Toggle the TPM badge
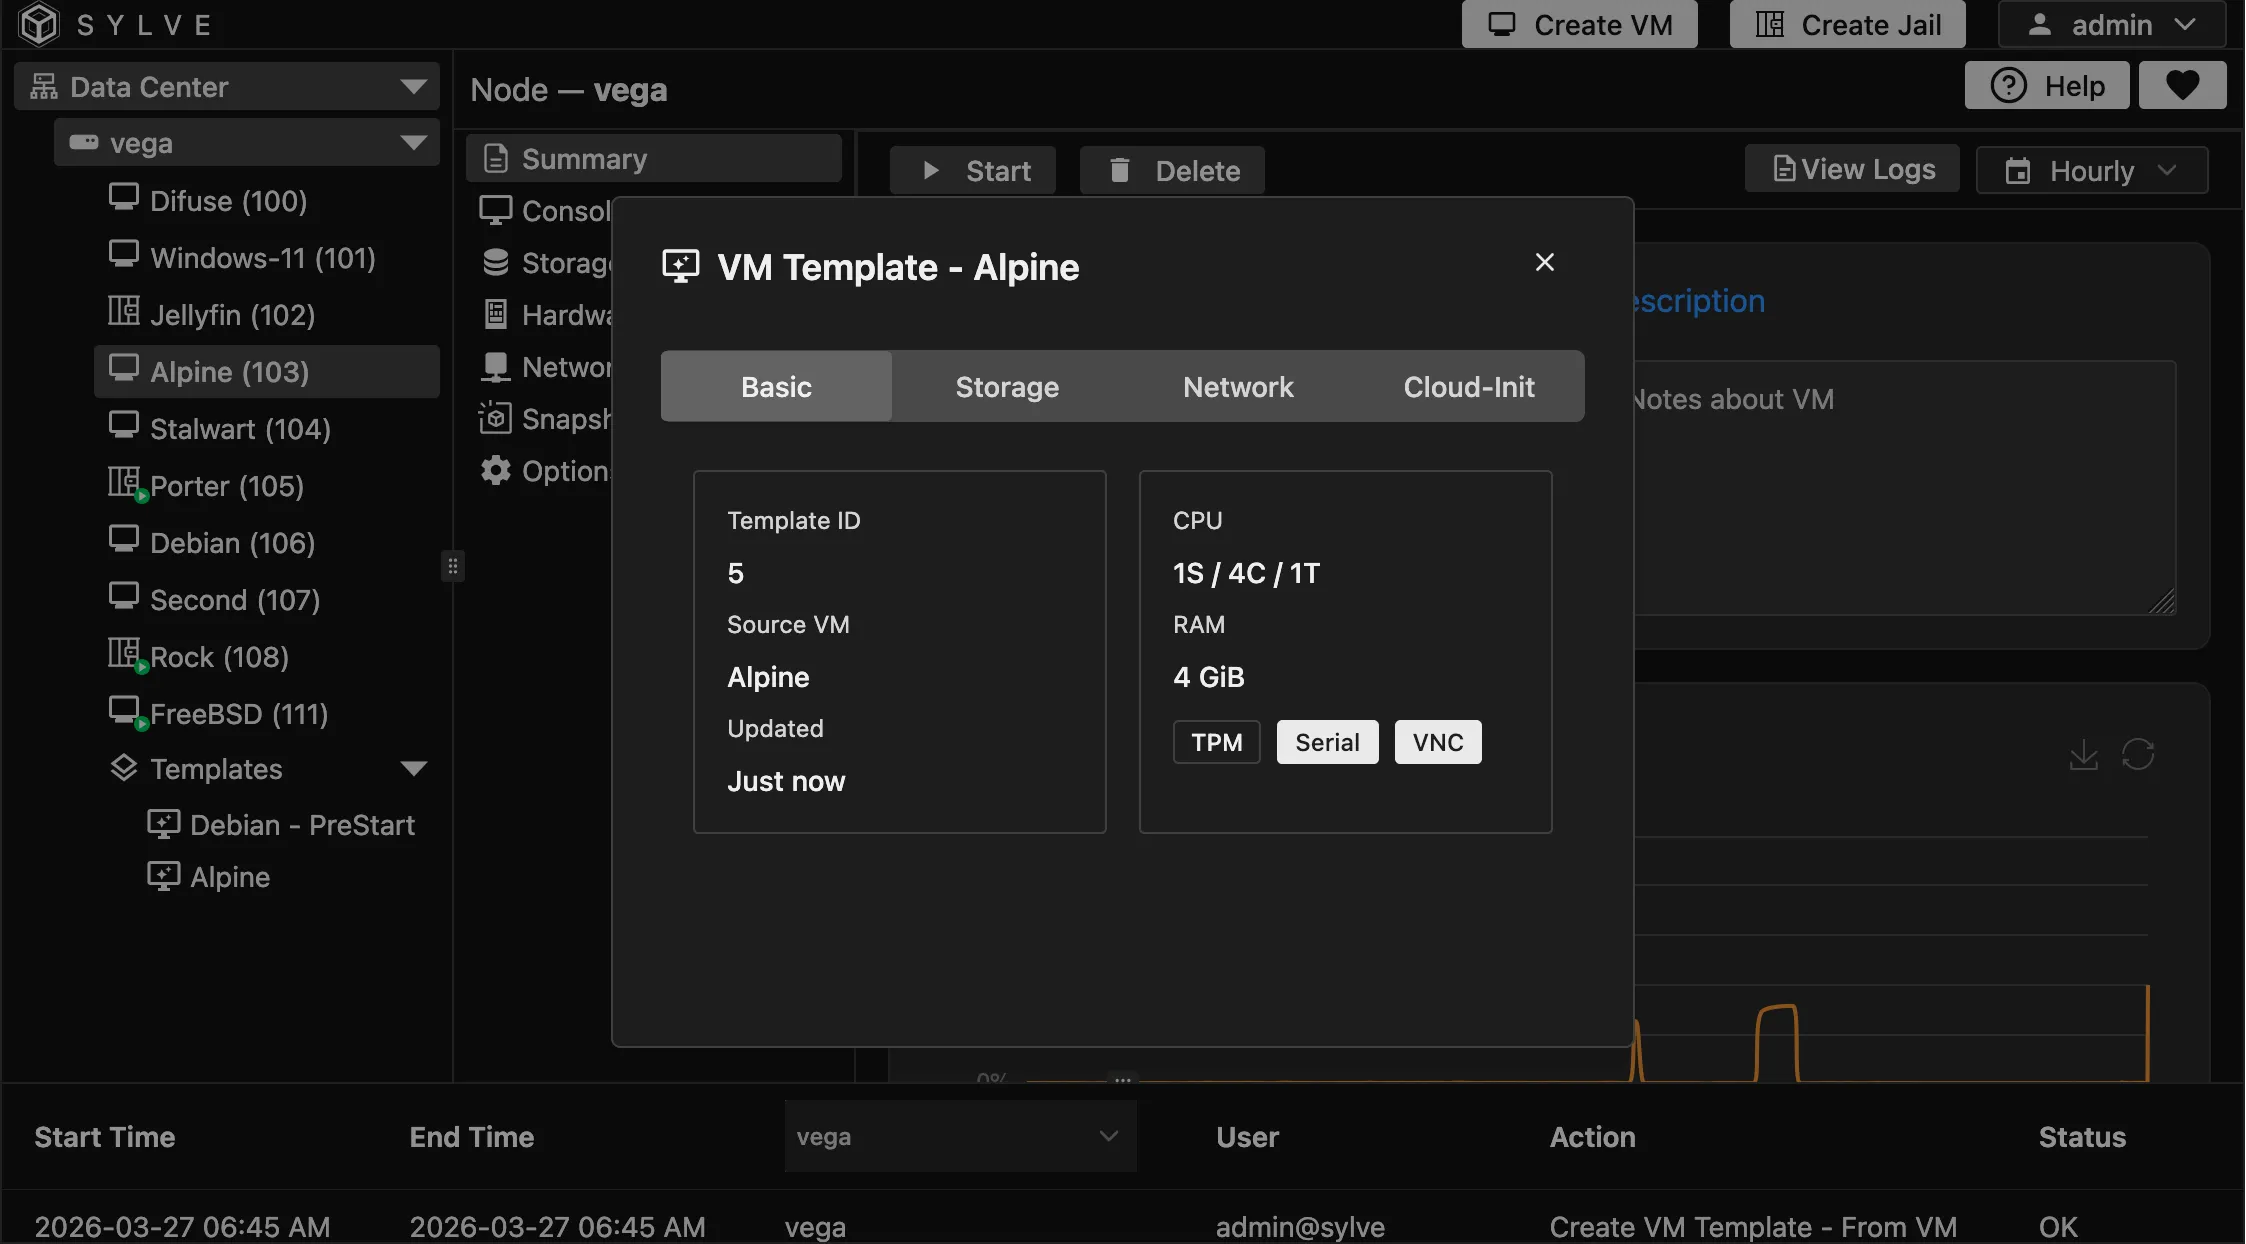Viewport: 2246px width, 1244px height. point(1216,742)
